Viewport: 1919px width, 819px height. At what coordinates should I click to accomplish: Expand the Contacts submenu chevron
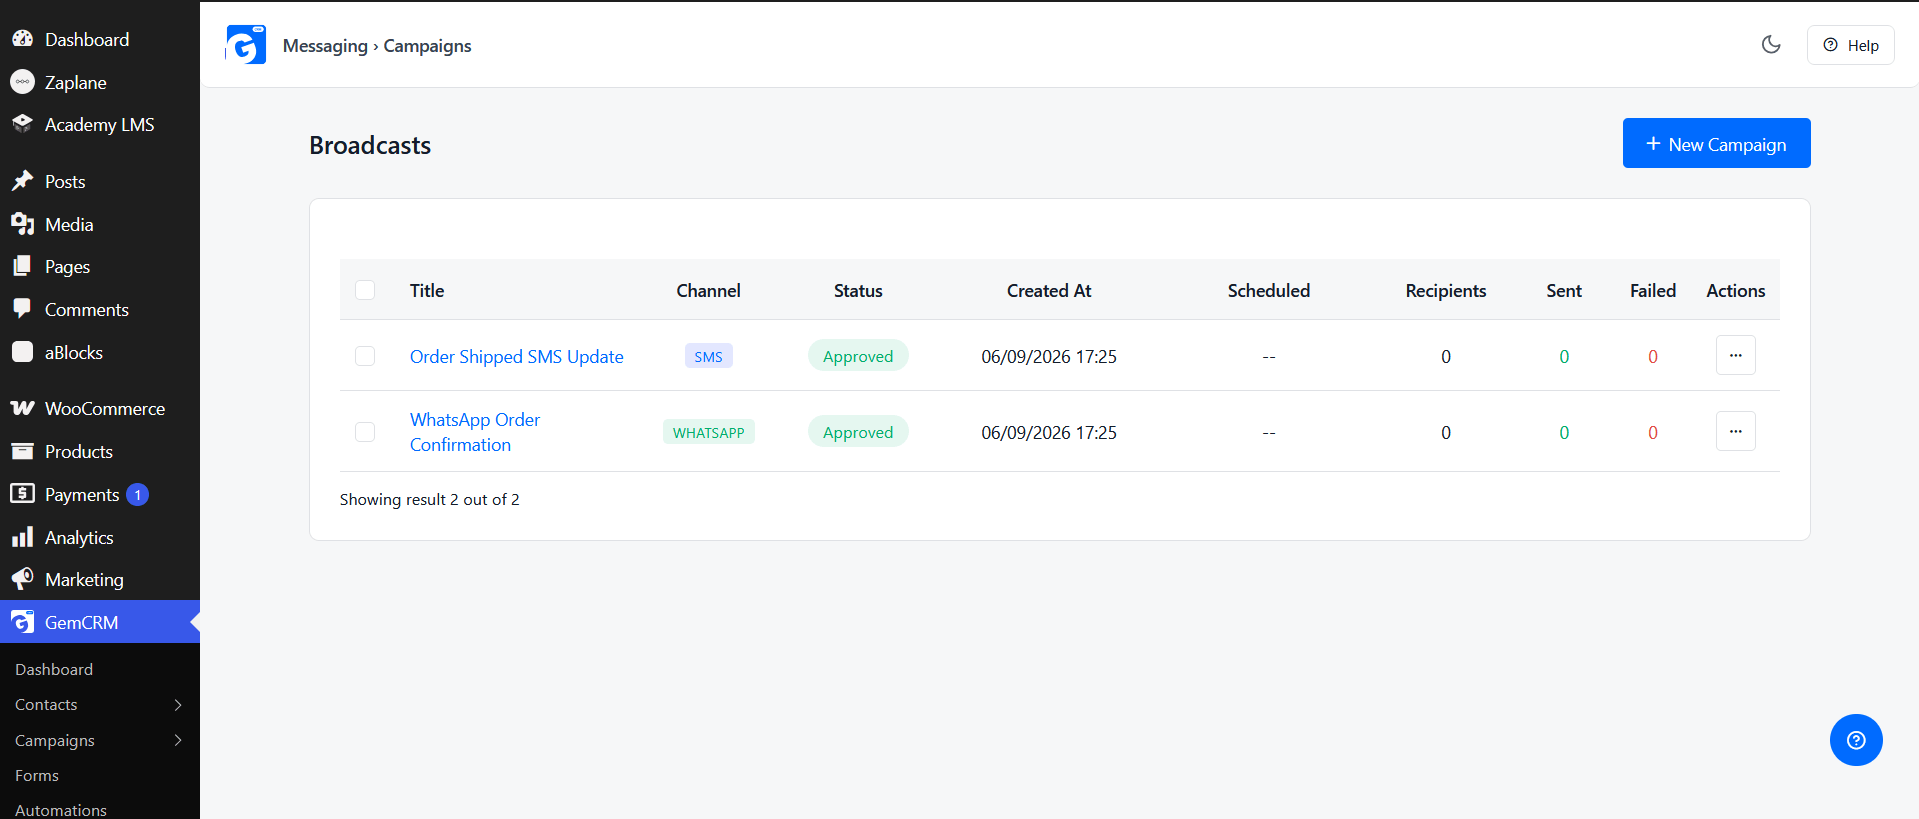(x=178, y=705)
